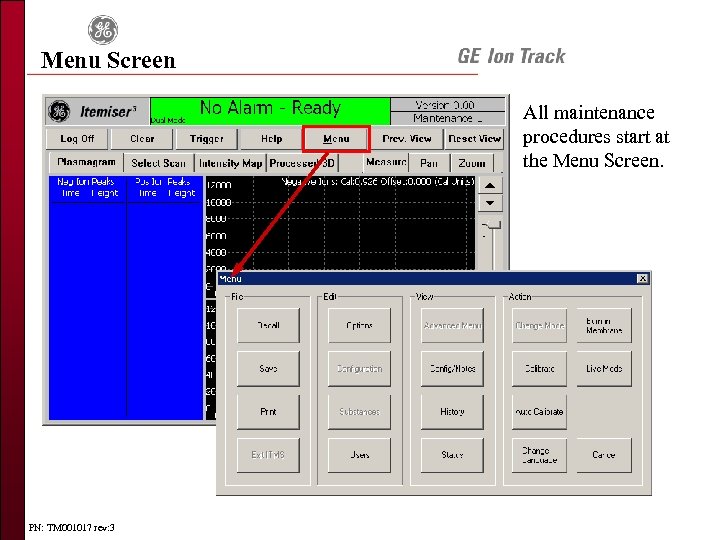720x540 pixels.
Task: Click the Advanced Menu button
Action: 452,325
